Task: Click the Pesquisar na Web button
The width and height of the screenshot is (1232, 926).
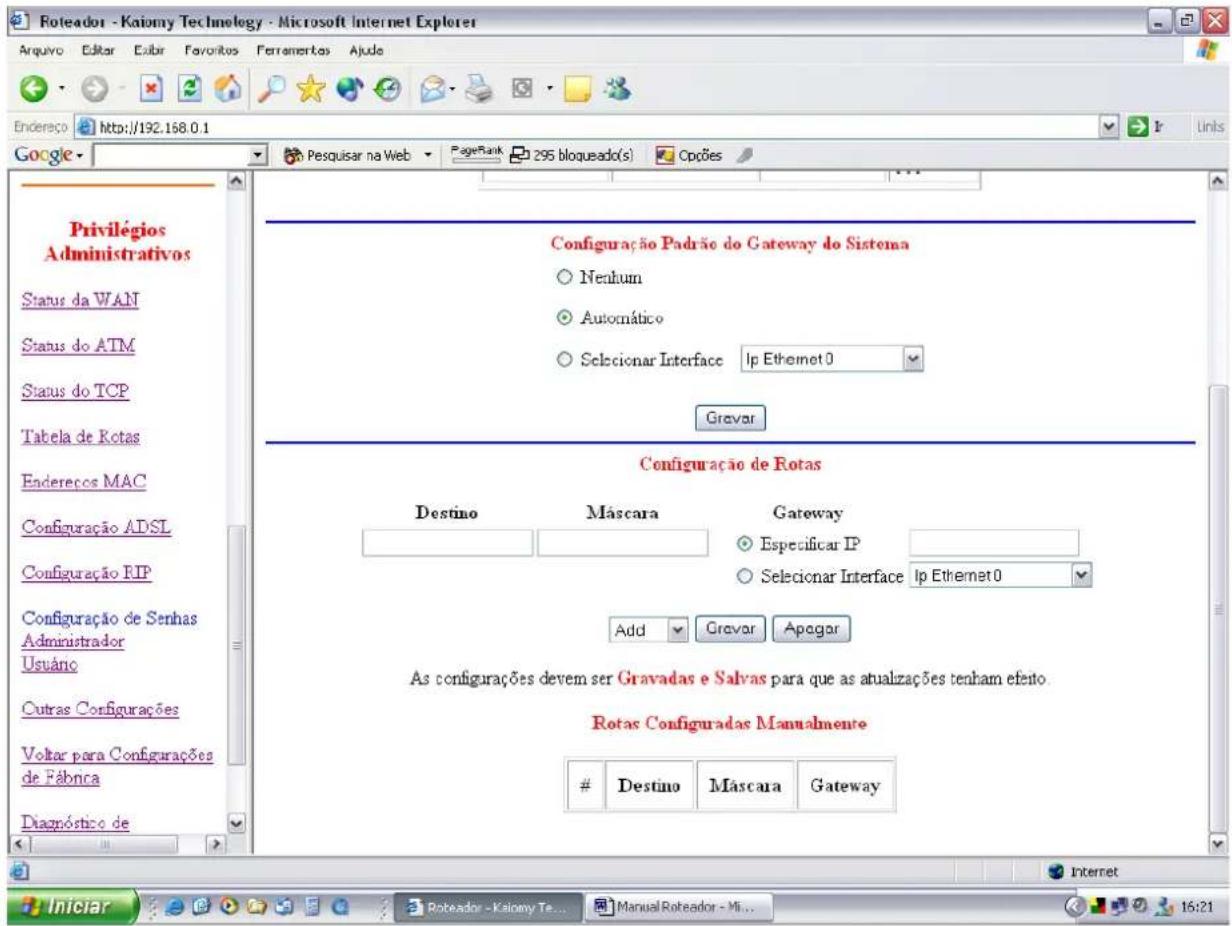Action: [348, 156]
